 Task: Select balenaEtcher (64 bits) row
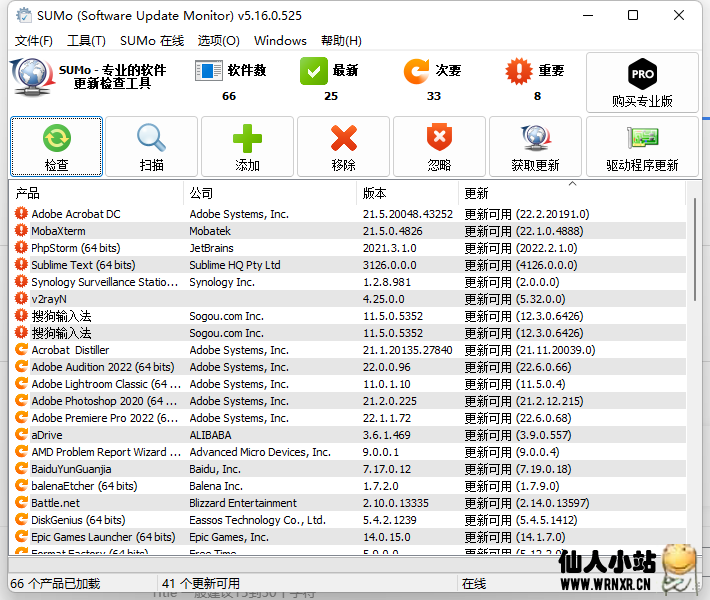(x=347, y=485)
